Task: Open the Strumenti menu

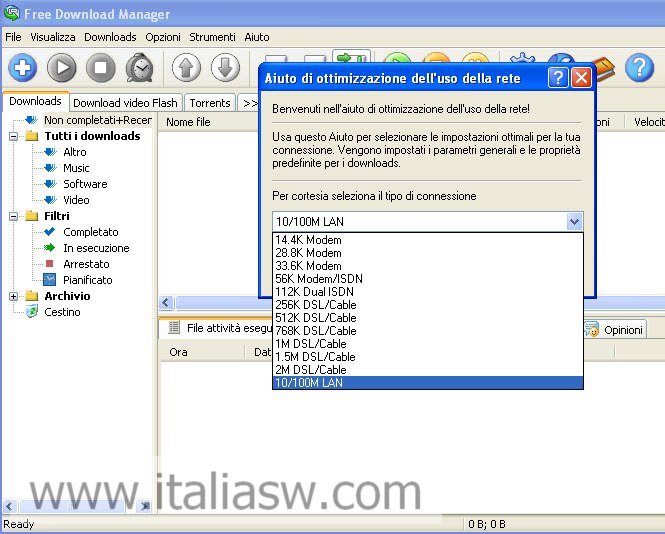Action: (x=212, y=37)
